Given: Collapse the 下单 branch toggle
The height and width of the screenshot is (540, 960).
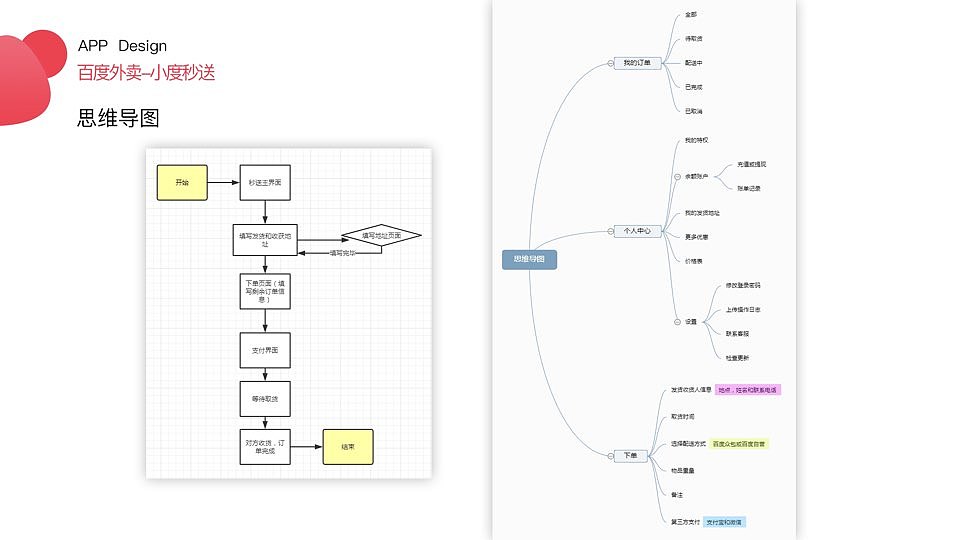Looking at the screenshot, I should point(610,456).
